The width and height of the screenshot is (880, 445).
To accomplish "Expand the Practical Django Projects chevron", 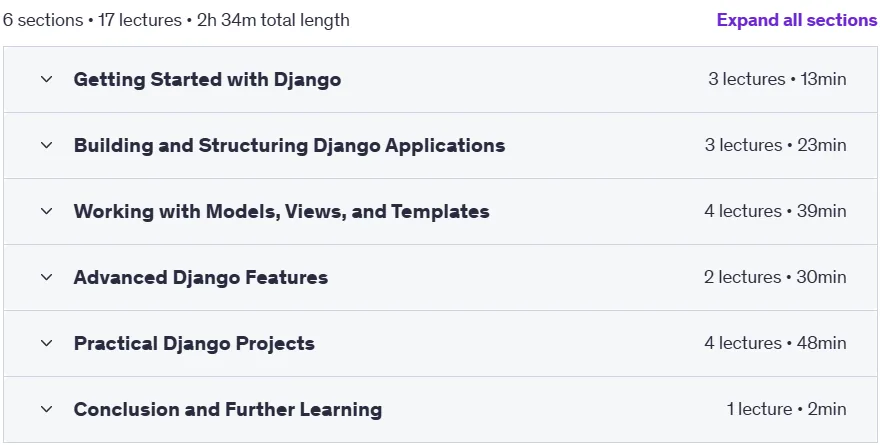I will (47, 343).
